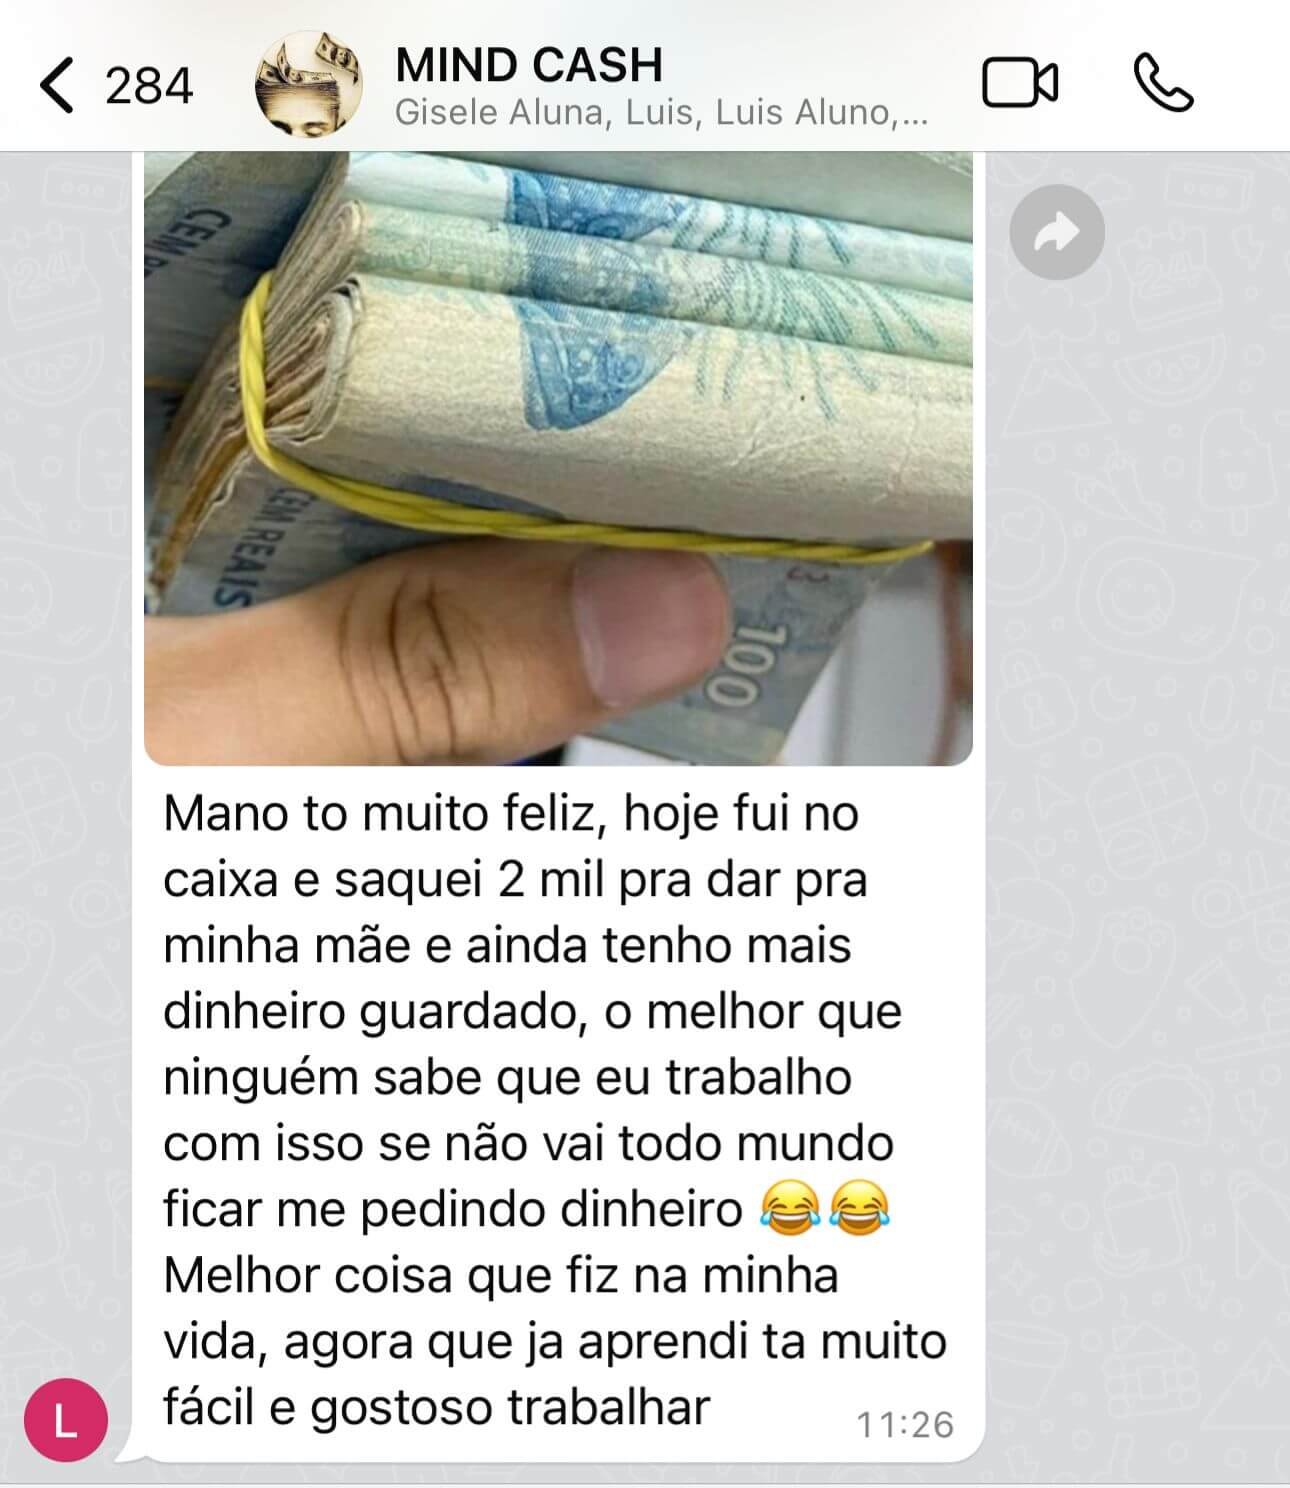Viewport: 1290px width, 1488px height.
Task: Start a voice call via phone icon
Action: click(1164, 83)
